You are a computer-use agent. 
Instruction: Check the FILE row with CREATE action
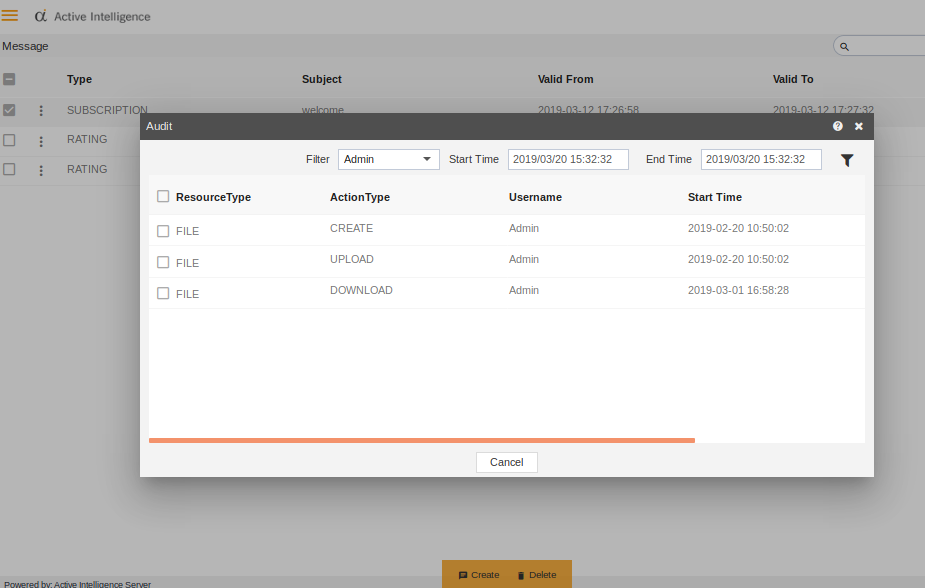tap(163, 231)
